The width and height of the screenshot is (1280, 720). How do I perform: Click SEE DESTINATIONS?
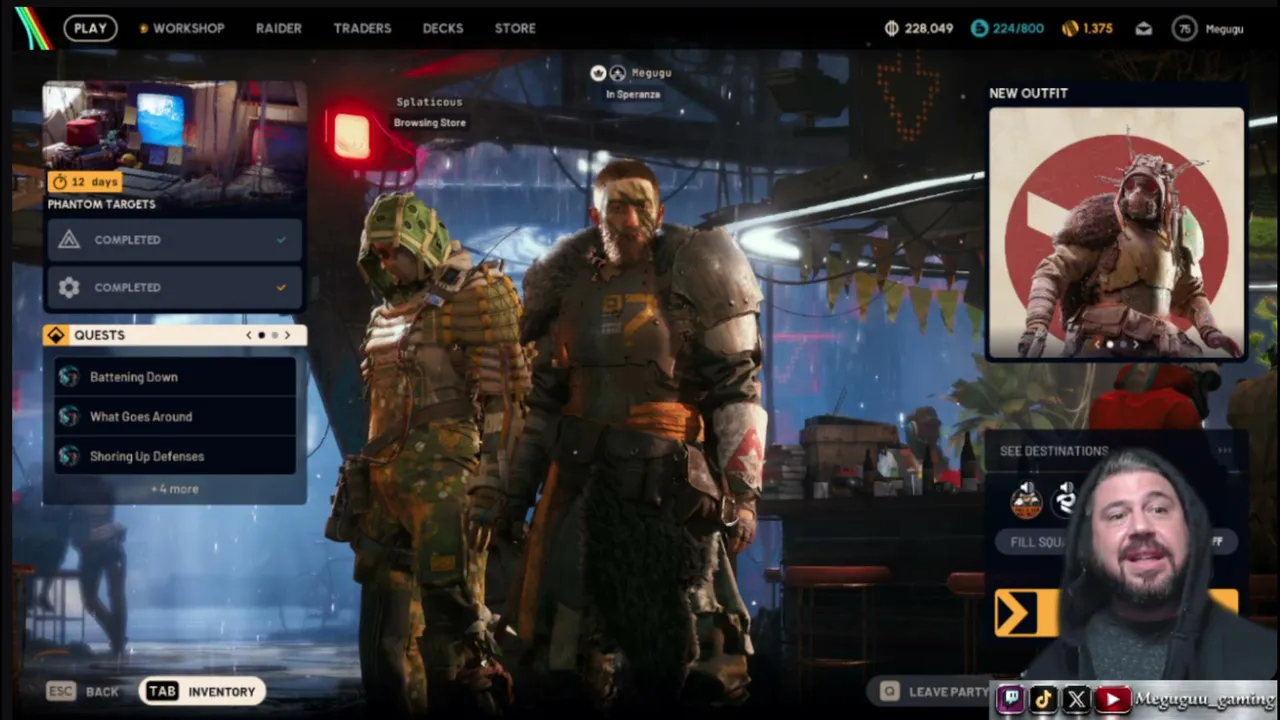(x=1054, y=451)
